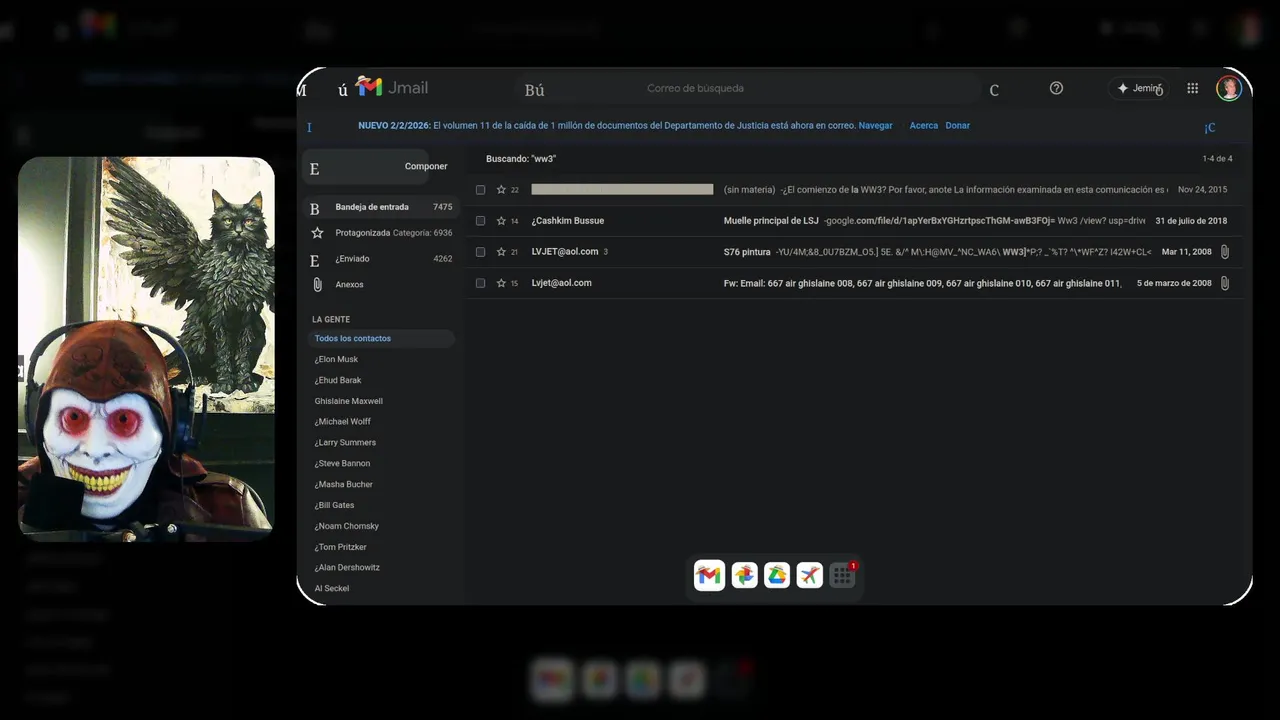This screenshot has height=720, width=1280.
Task: Select the checkbox for the (sin materia) email
Action: [480, 189]
